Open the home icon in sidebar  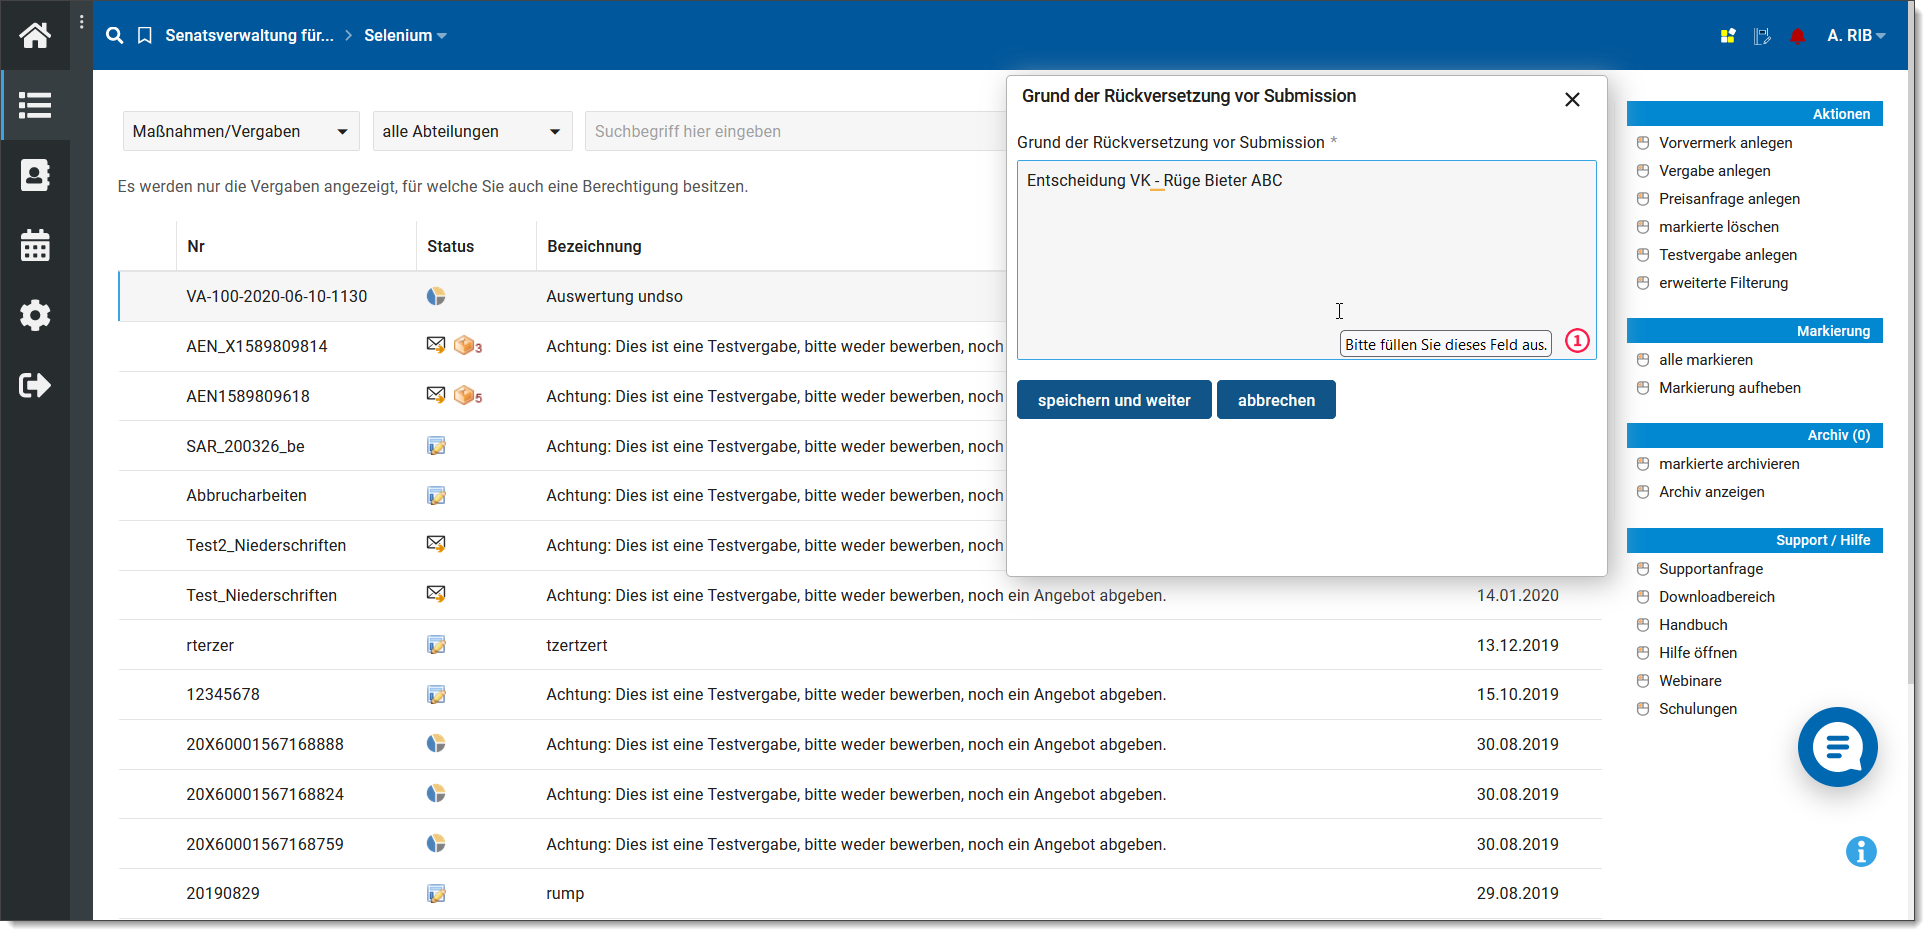tap(35, 35)
